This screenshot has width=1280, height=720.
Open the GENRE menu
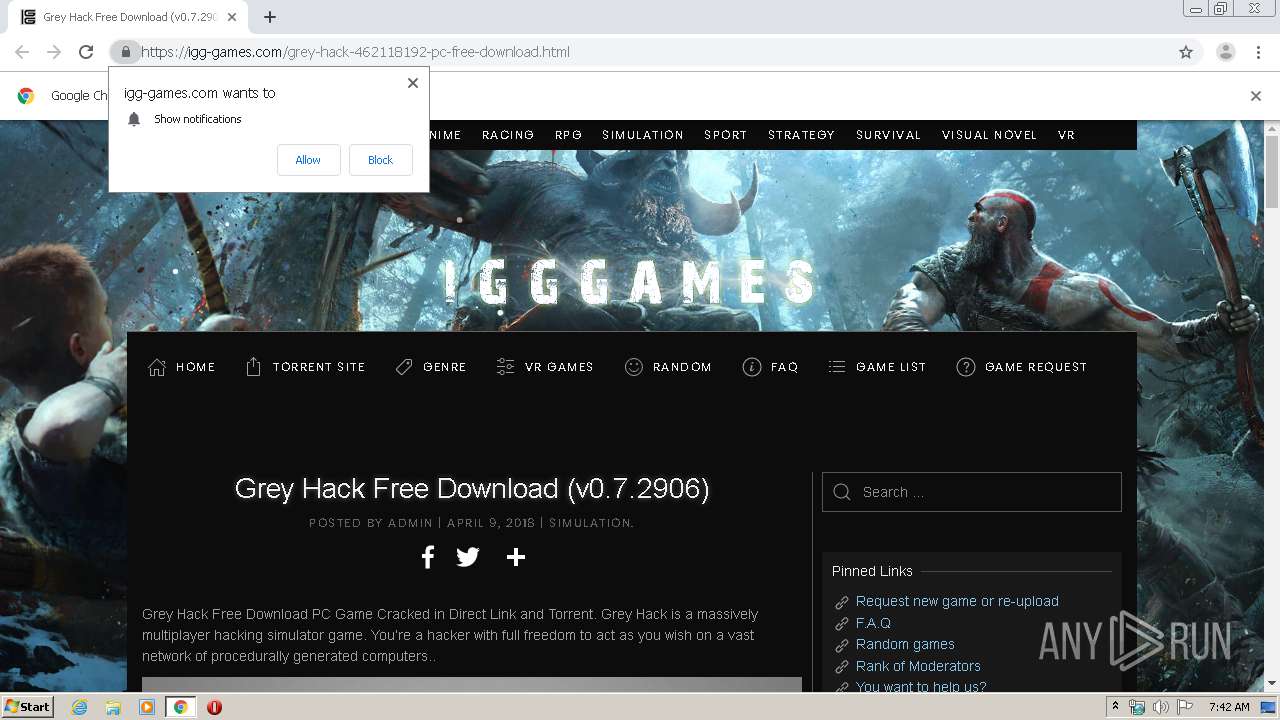(x=445, y=367)
